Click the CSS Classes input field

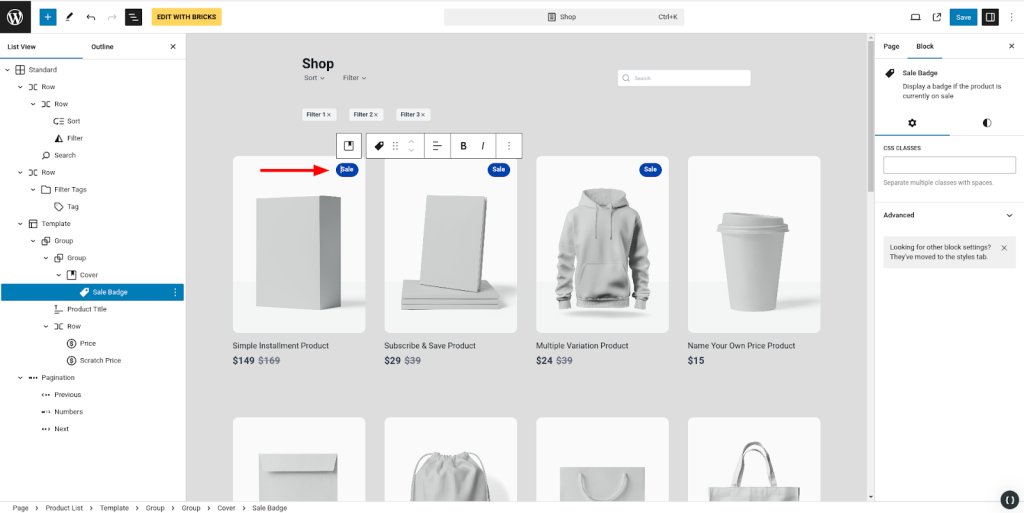coord(948,165)
